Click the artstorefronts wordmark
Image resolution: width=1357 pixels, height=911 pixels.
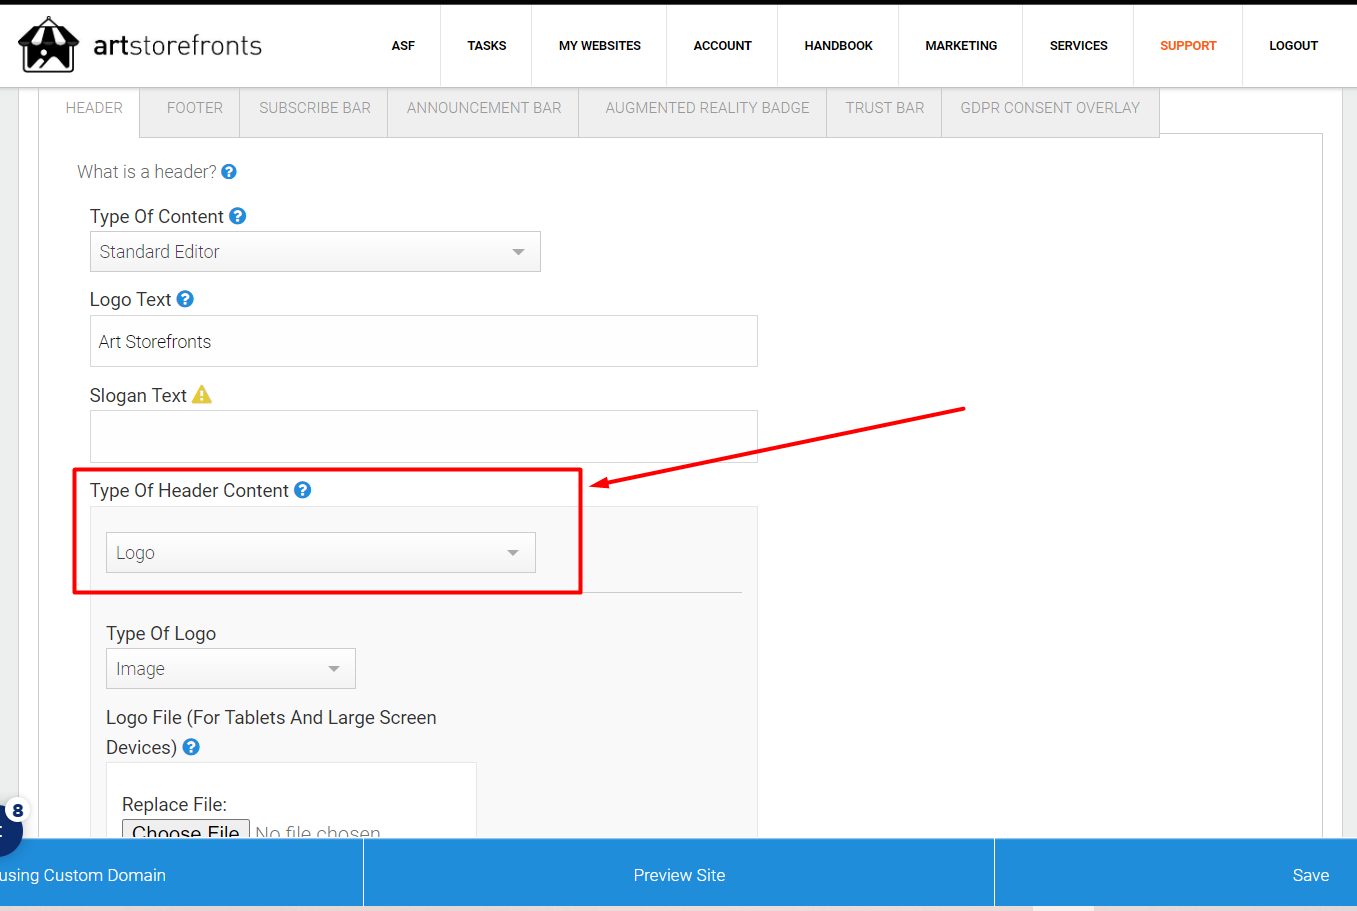pos(178,45)
